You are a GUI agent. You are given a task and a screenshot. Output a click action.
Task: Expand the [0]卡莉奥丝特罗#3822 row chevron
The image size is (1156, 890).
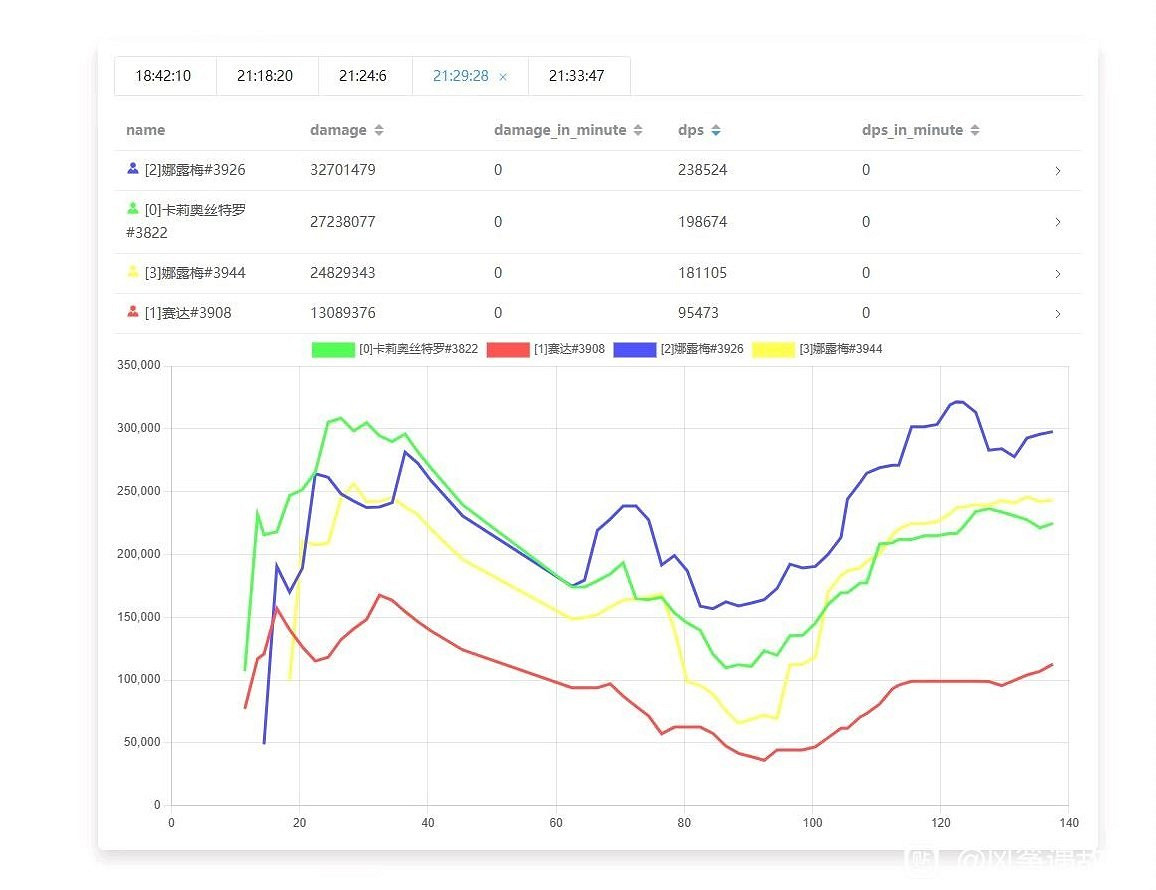pos(1057,222)
